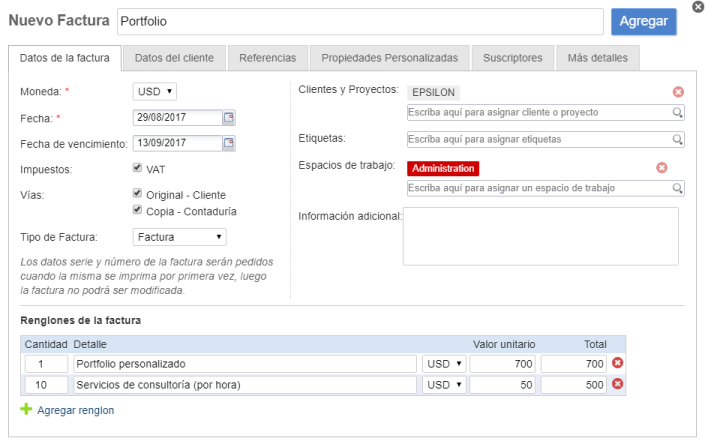Remove EPSILON client with red X
Image resolution: width=705 pixels, height=441 pixels.
678,92
